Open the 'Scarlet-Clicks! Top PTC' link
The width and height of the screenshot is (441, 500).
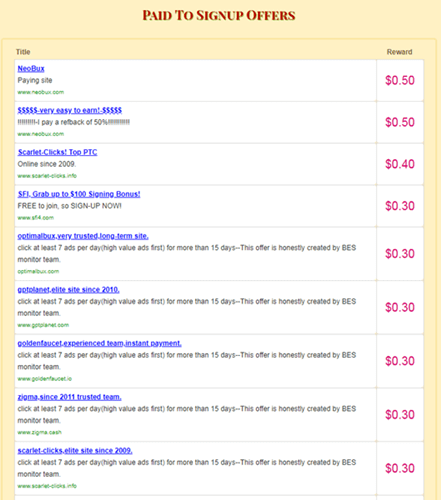tap(57, 152)
